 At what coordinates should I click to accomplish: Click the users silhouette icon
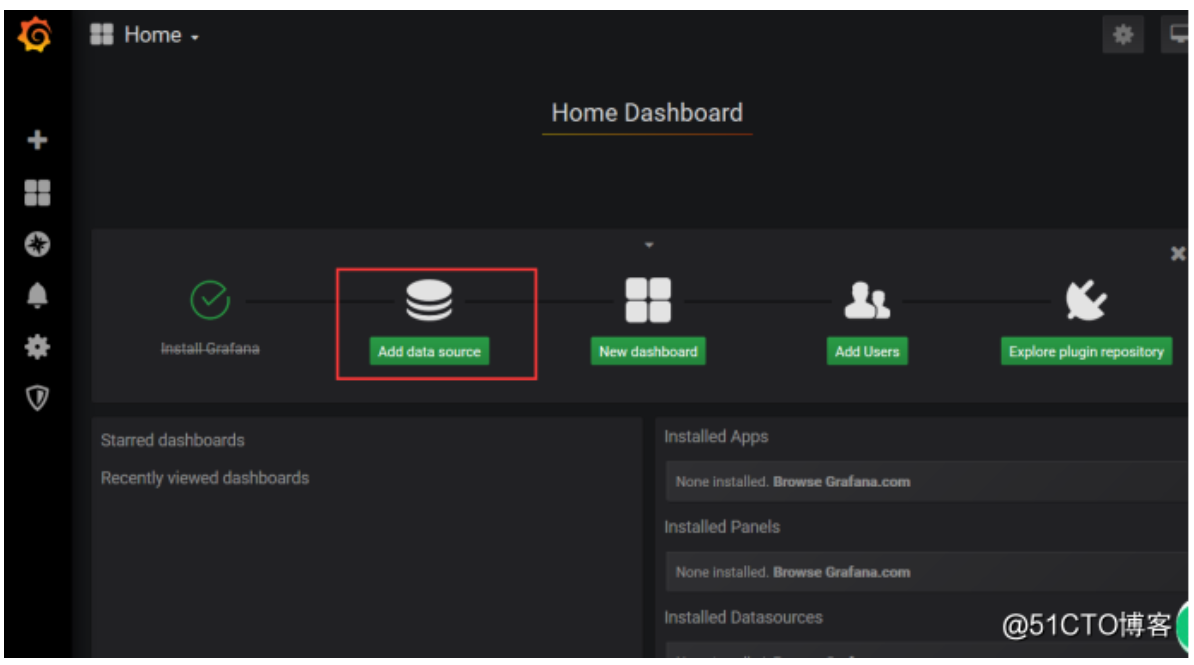pos(867,300)
